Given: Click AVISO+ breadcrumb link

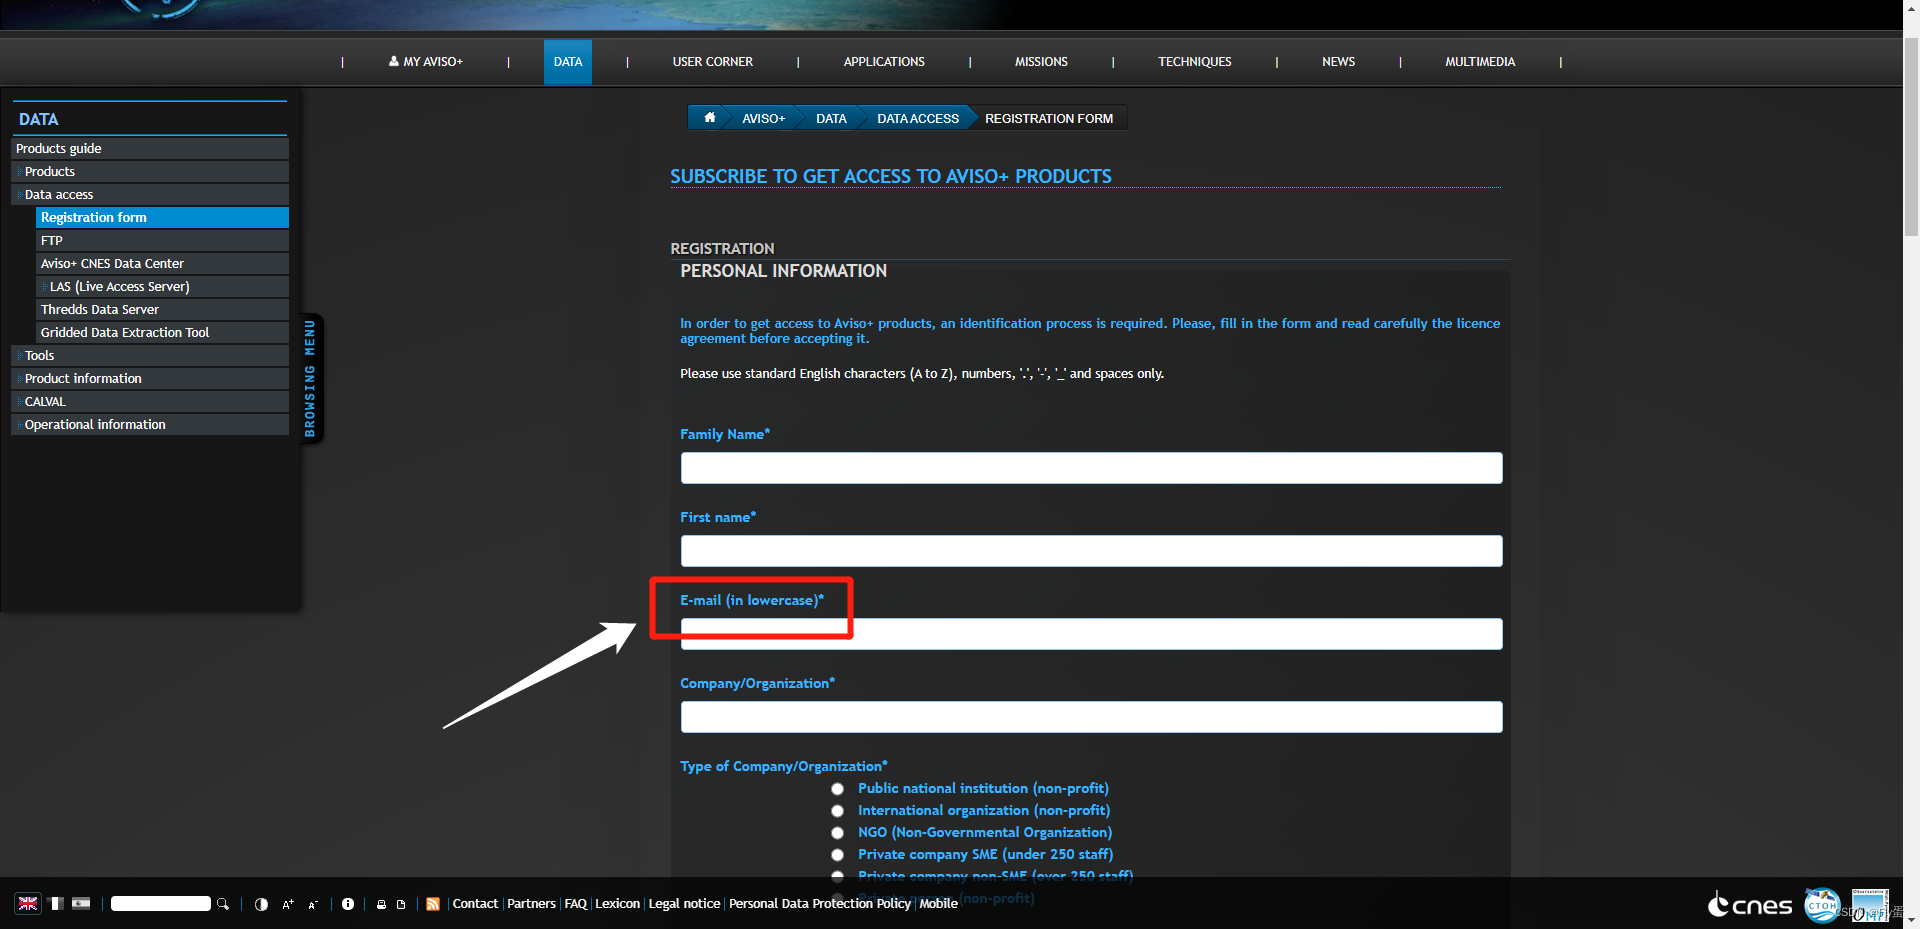Looking at the screenshot, I should coord(763,118).
